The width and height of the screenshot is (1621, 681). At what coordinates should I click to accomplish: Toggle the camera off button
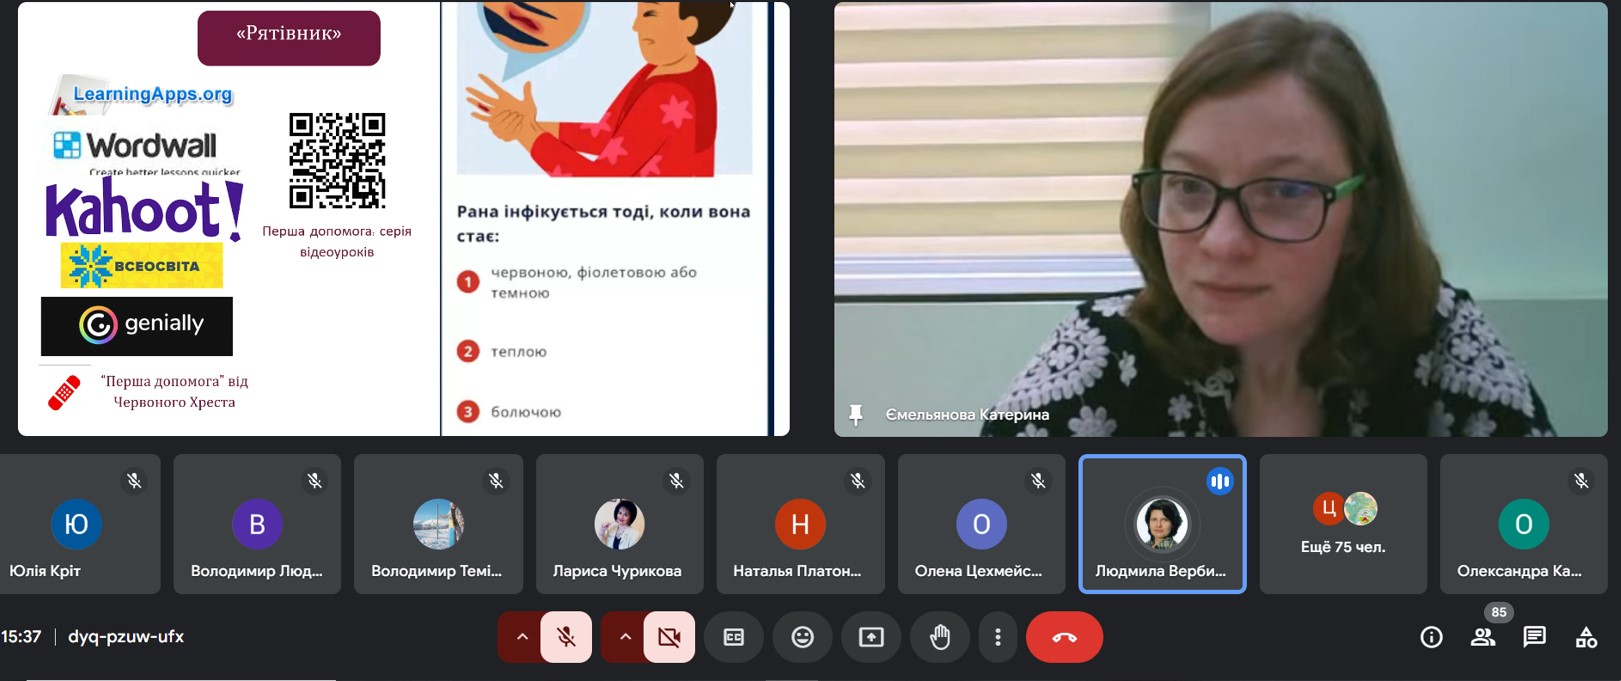pos(669,637)
